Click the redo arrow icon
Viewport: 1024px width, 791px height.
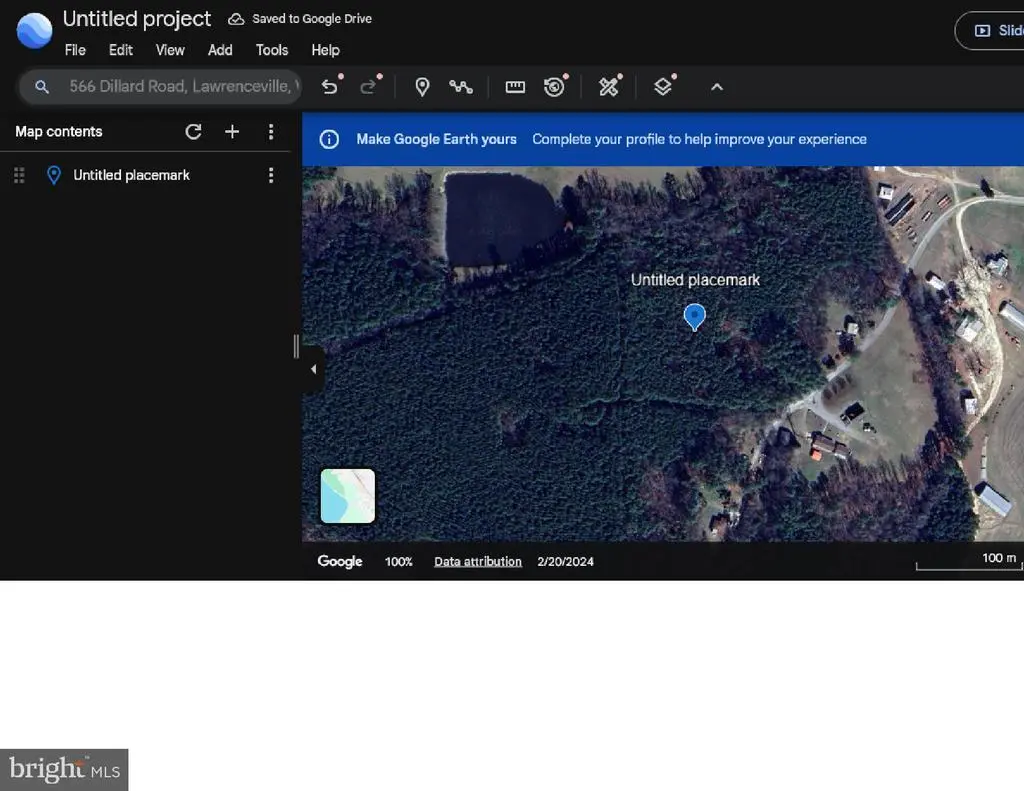point(368,87)
